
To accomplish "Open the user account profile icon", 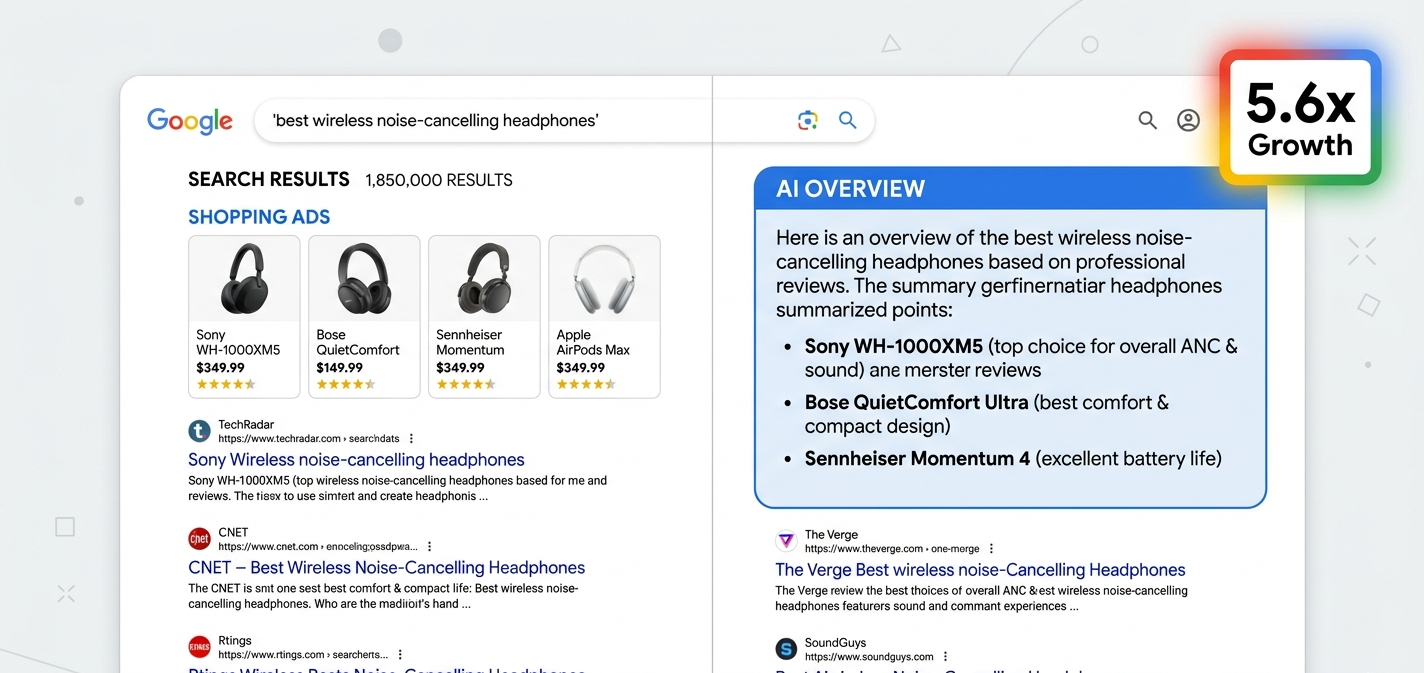I will pyautogui.click(x=1188, y=121).
